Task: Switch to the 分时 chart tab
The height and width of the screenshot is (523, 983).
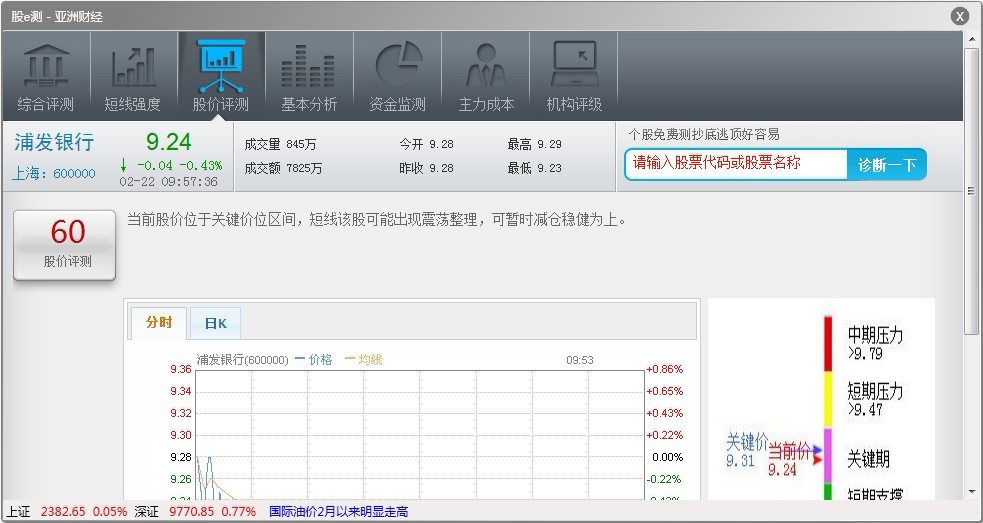Action: coord(159,323)
